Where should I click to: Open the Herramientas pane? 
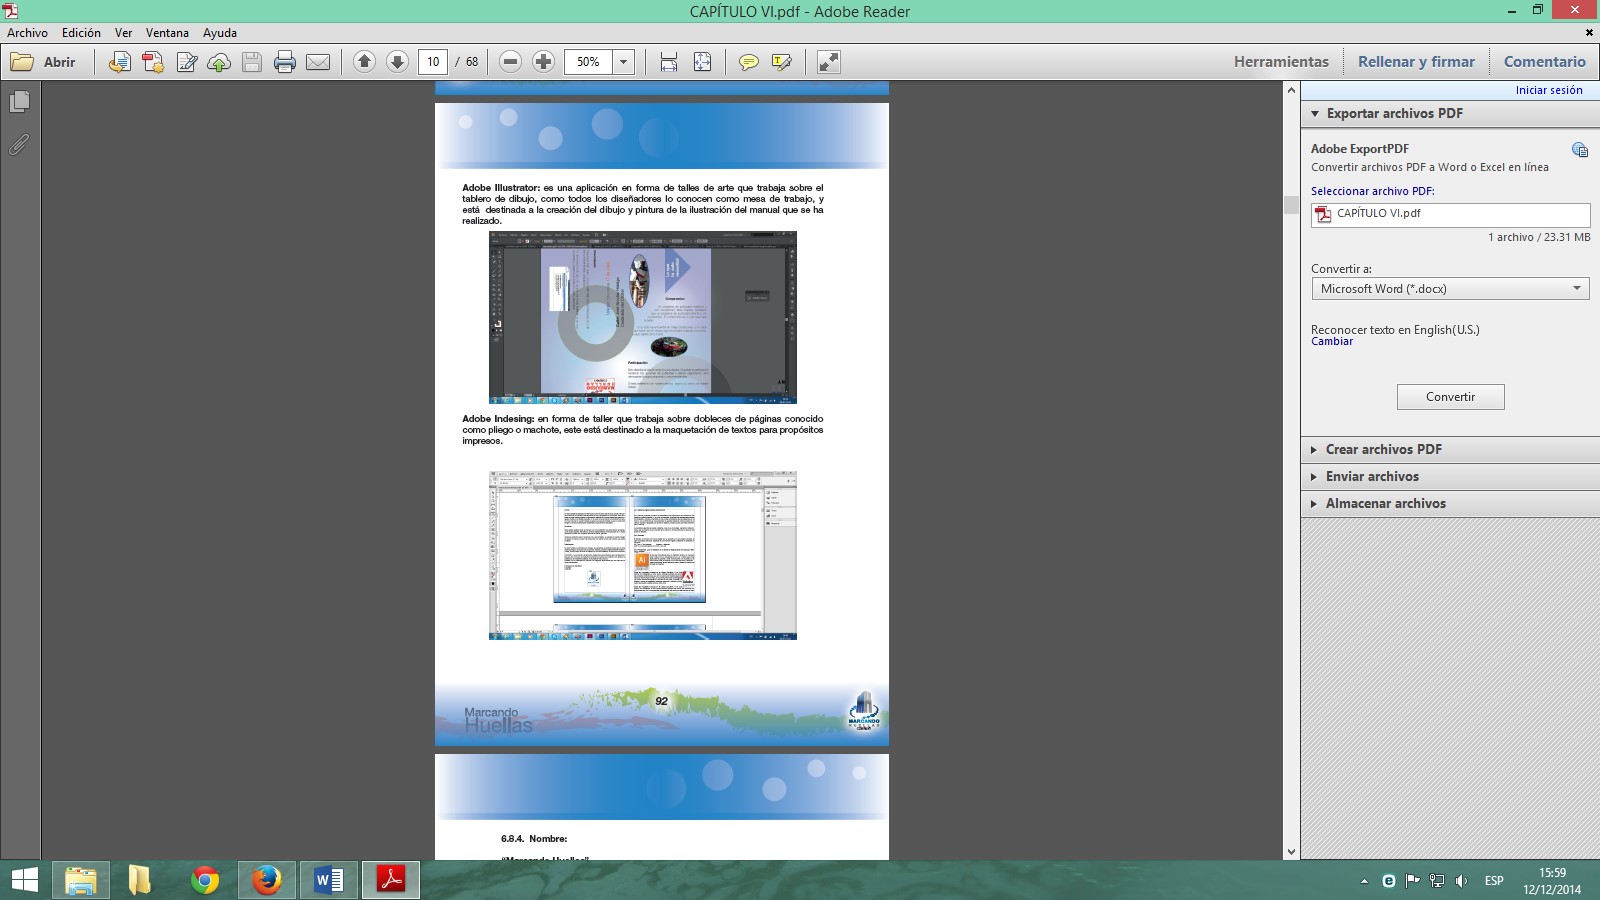tap(1281, 62)
